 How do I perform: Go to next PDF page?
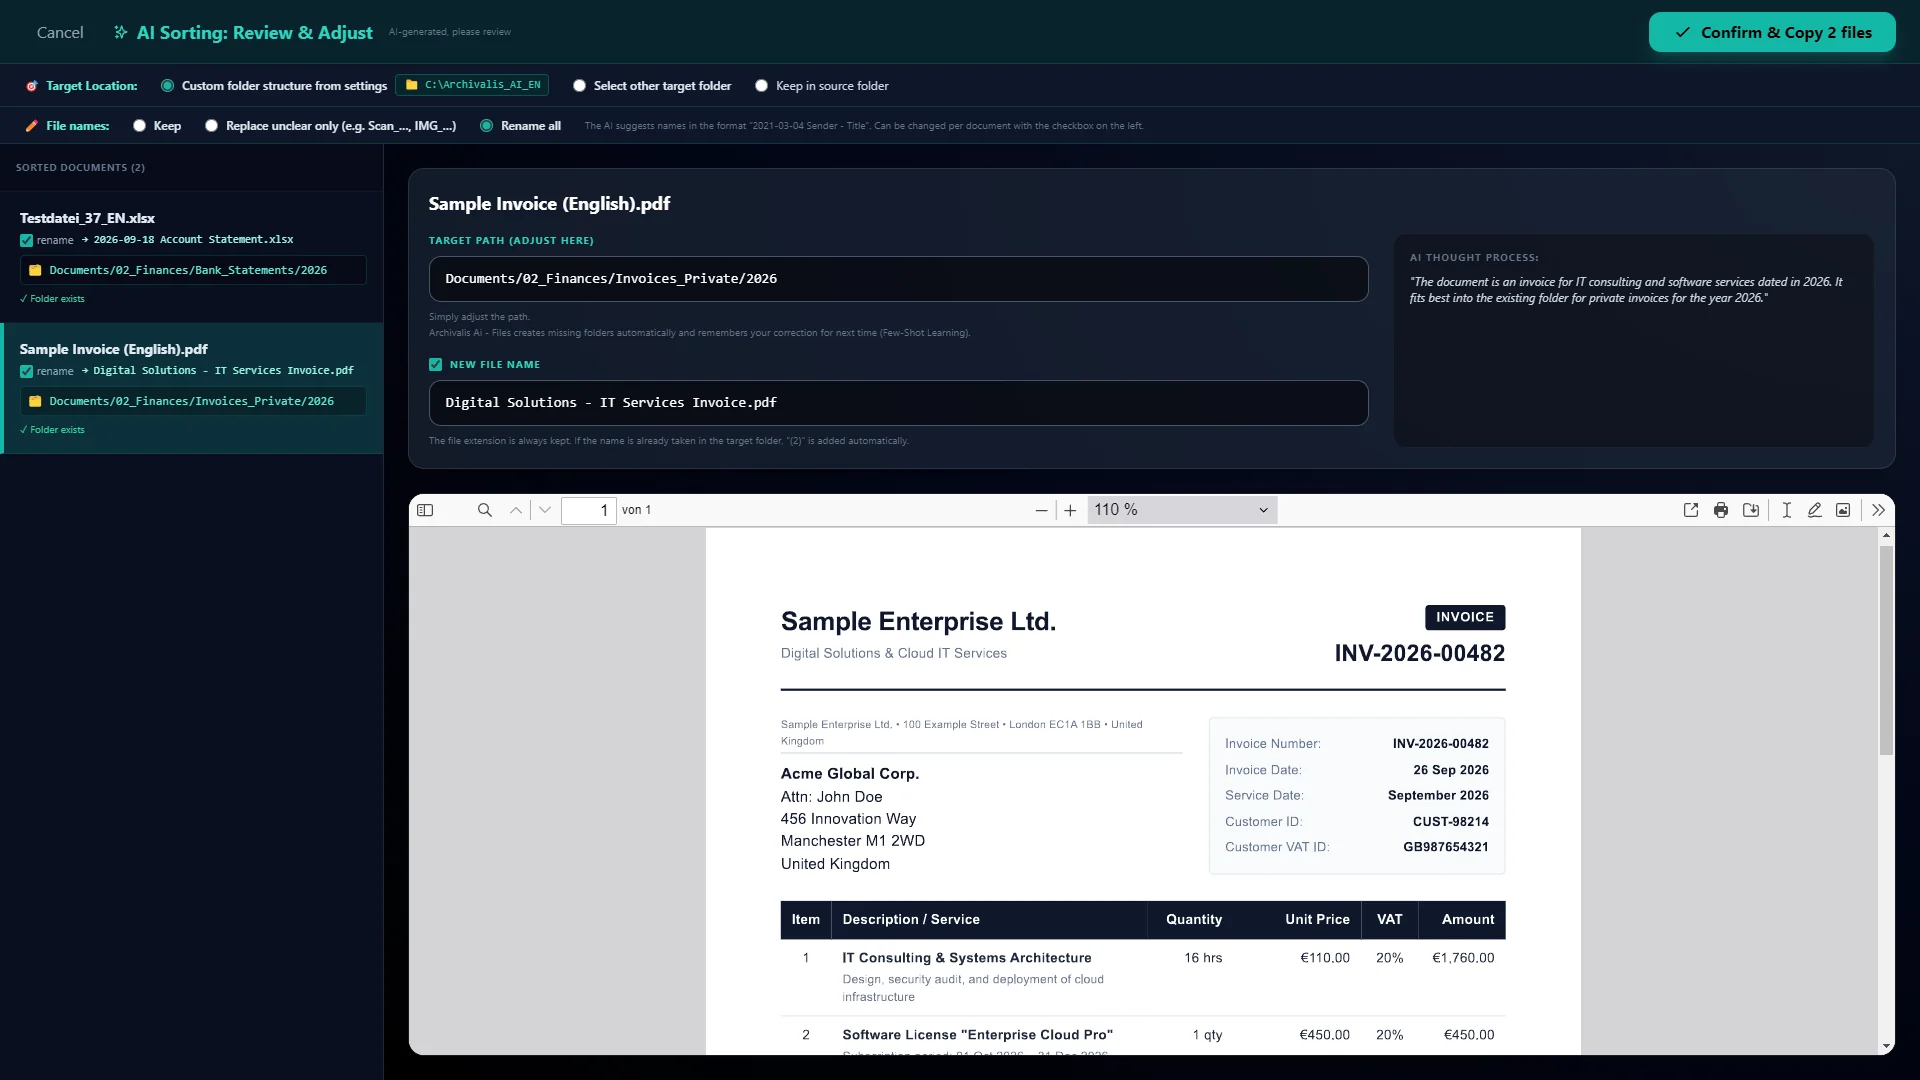[x=545, y=510]
